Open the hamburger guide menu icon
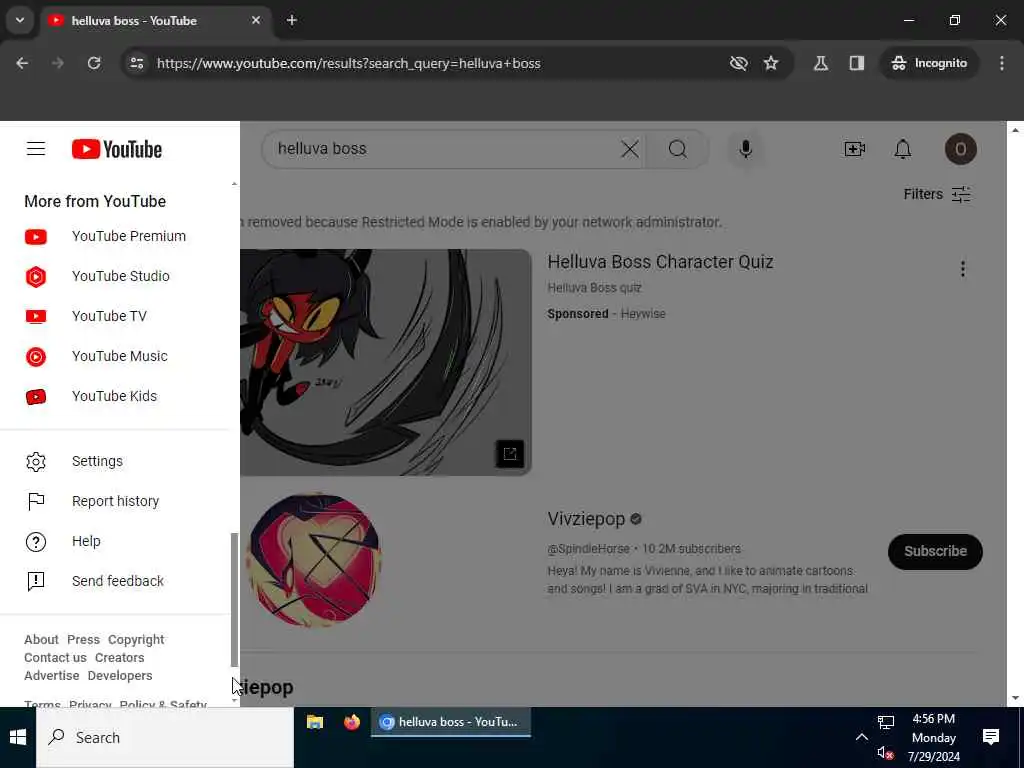The width and height of the screenshot is (1024, 768). tap(36, 149)
